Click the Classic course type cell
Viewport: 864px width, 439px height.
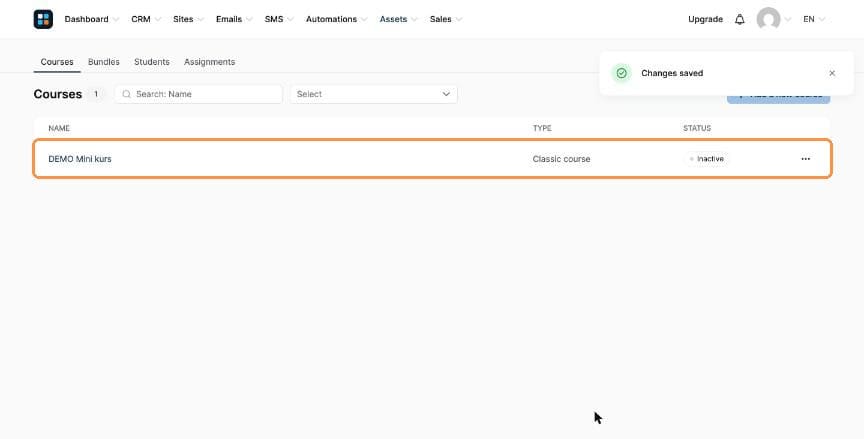(x=561, y=159)
